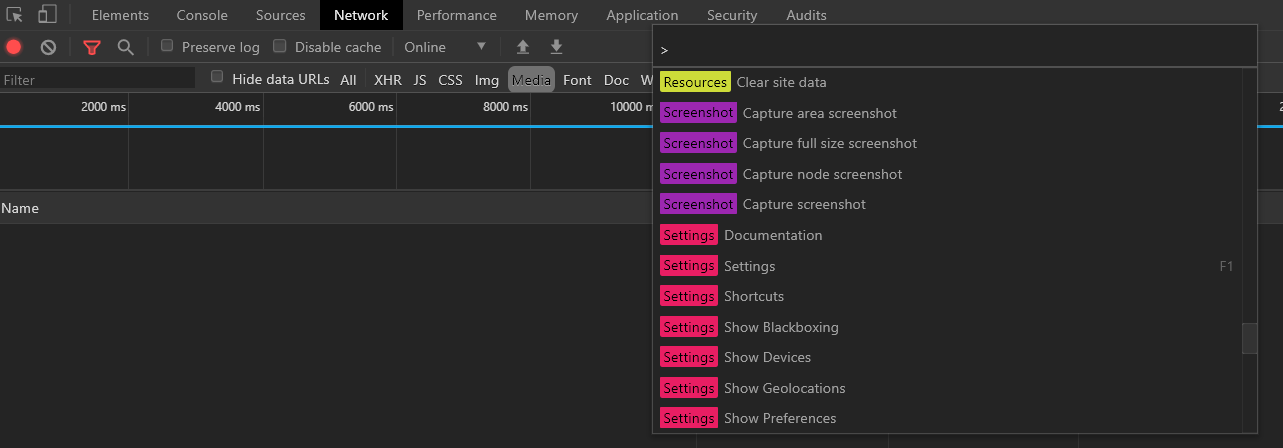Click the network Filter text field
Image resolution: width=1283 pixels, height=448 pixels.
(98, 80)
